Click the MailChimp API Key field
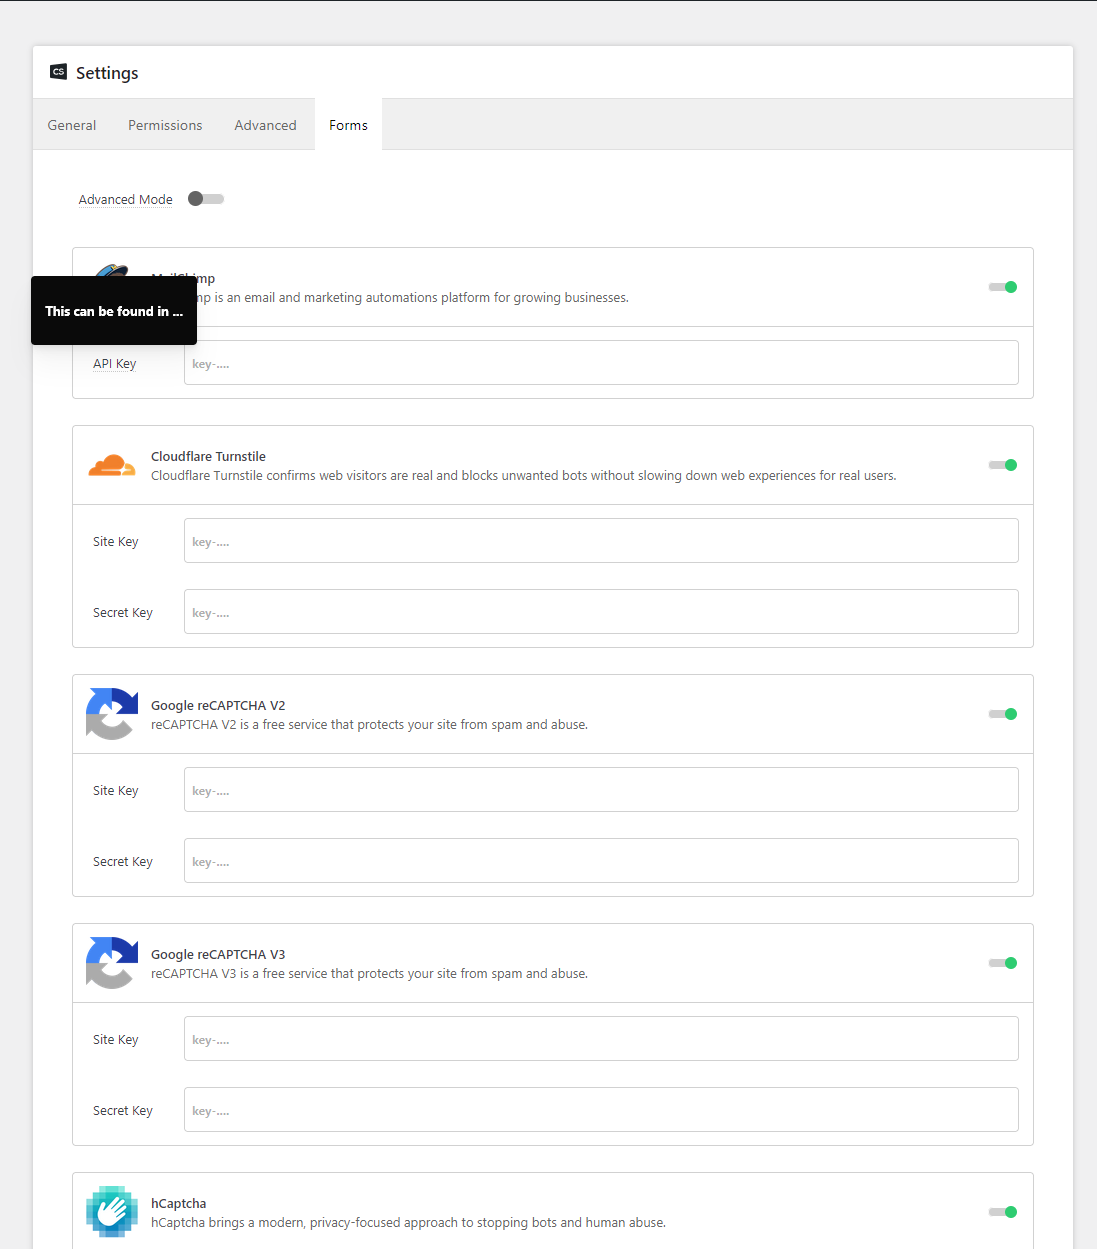 point(600,363)
